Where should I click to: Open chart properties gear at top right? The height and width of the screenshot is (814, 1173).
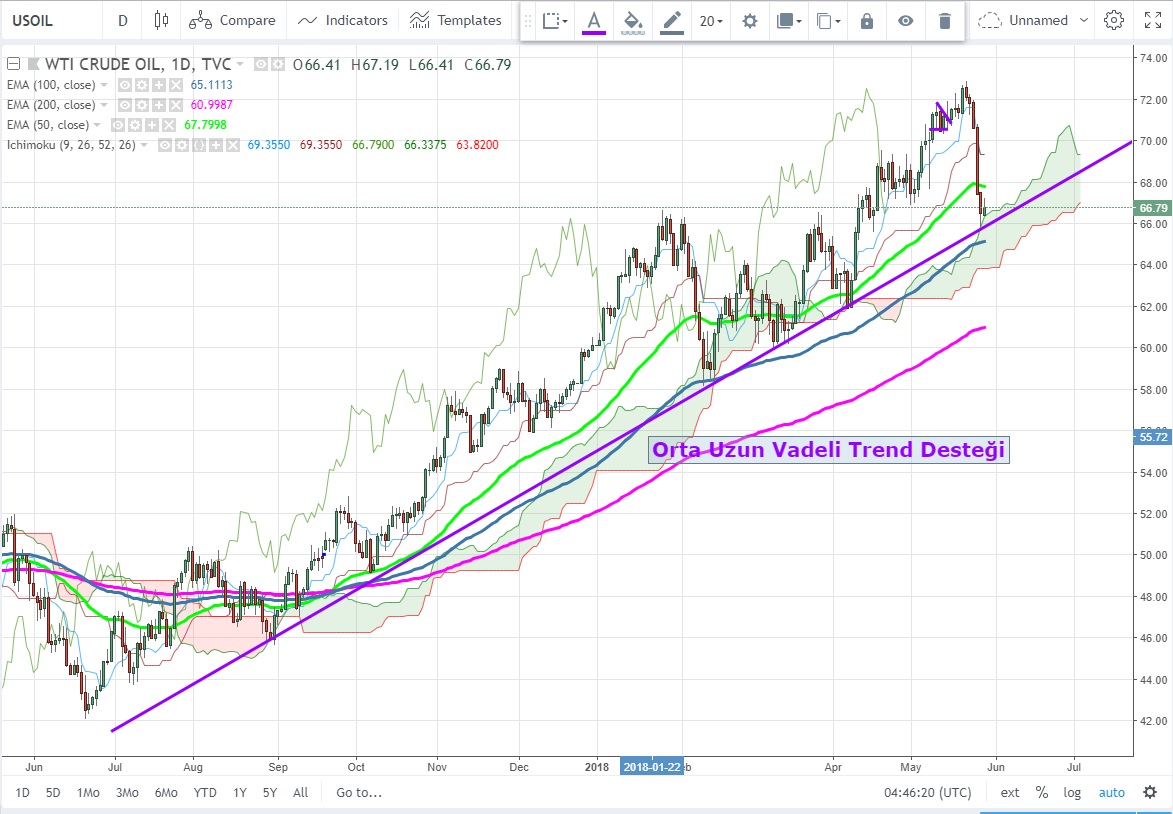(1113, 20)
